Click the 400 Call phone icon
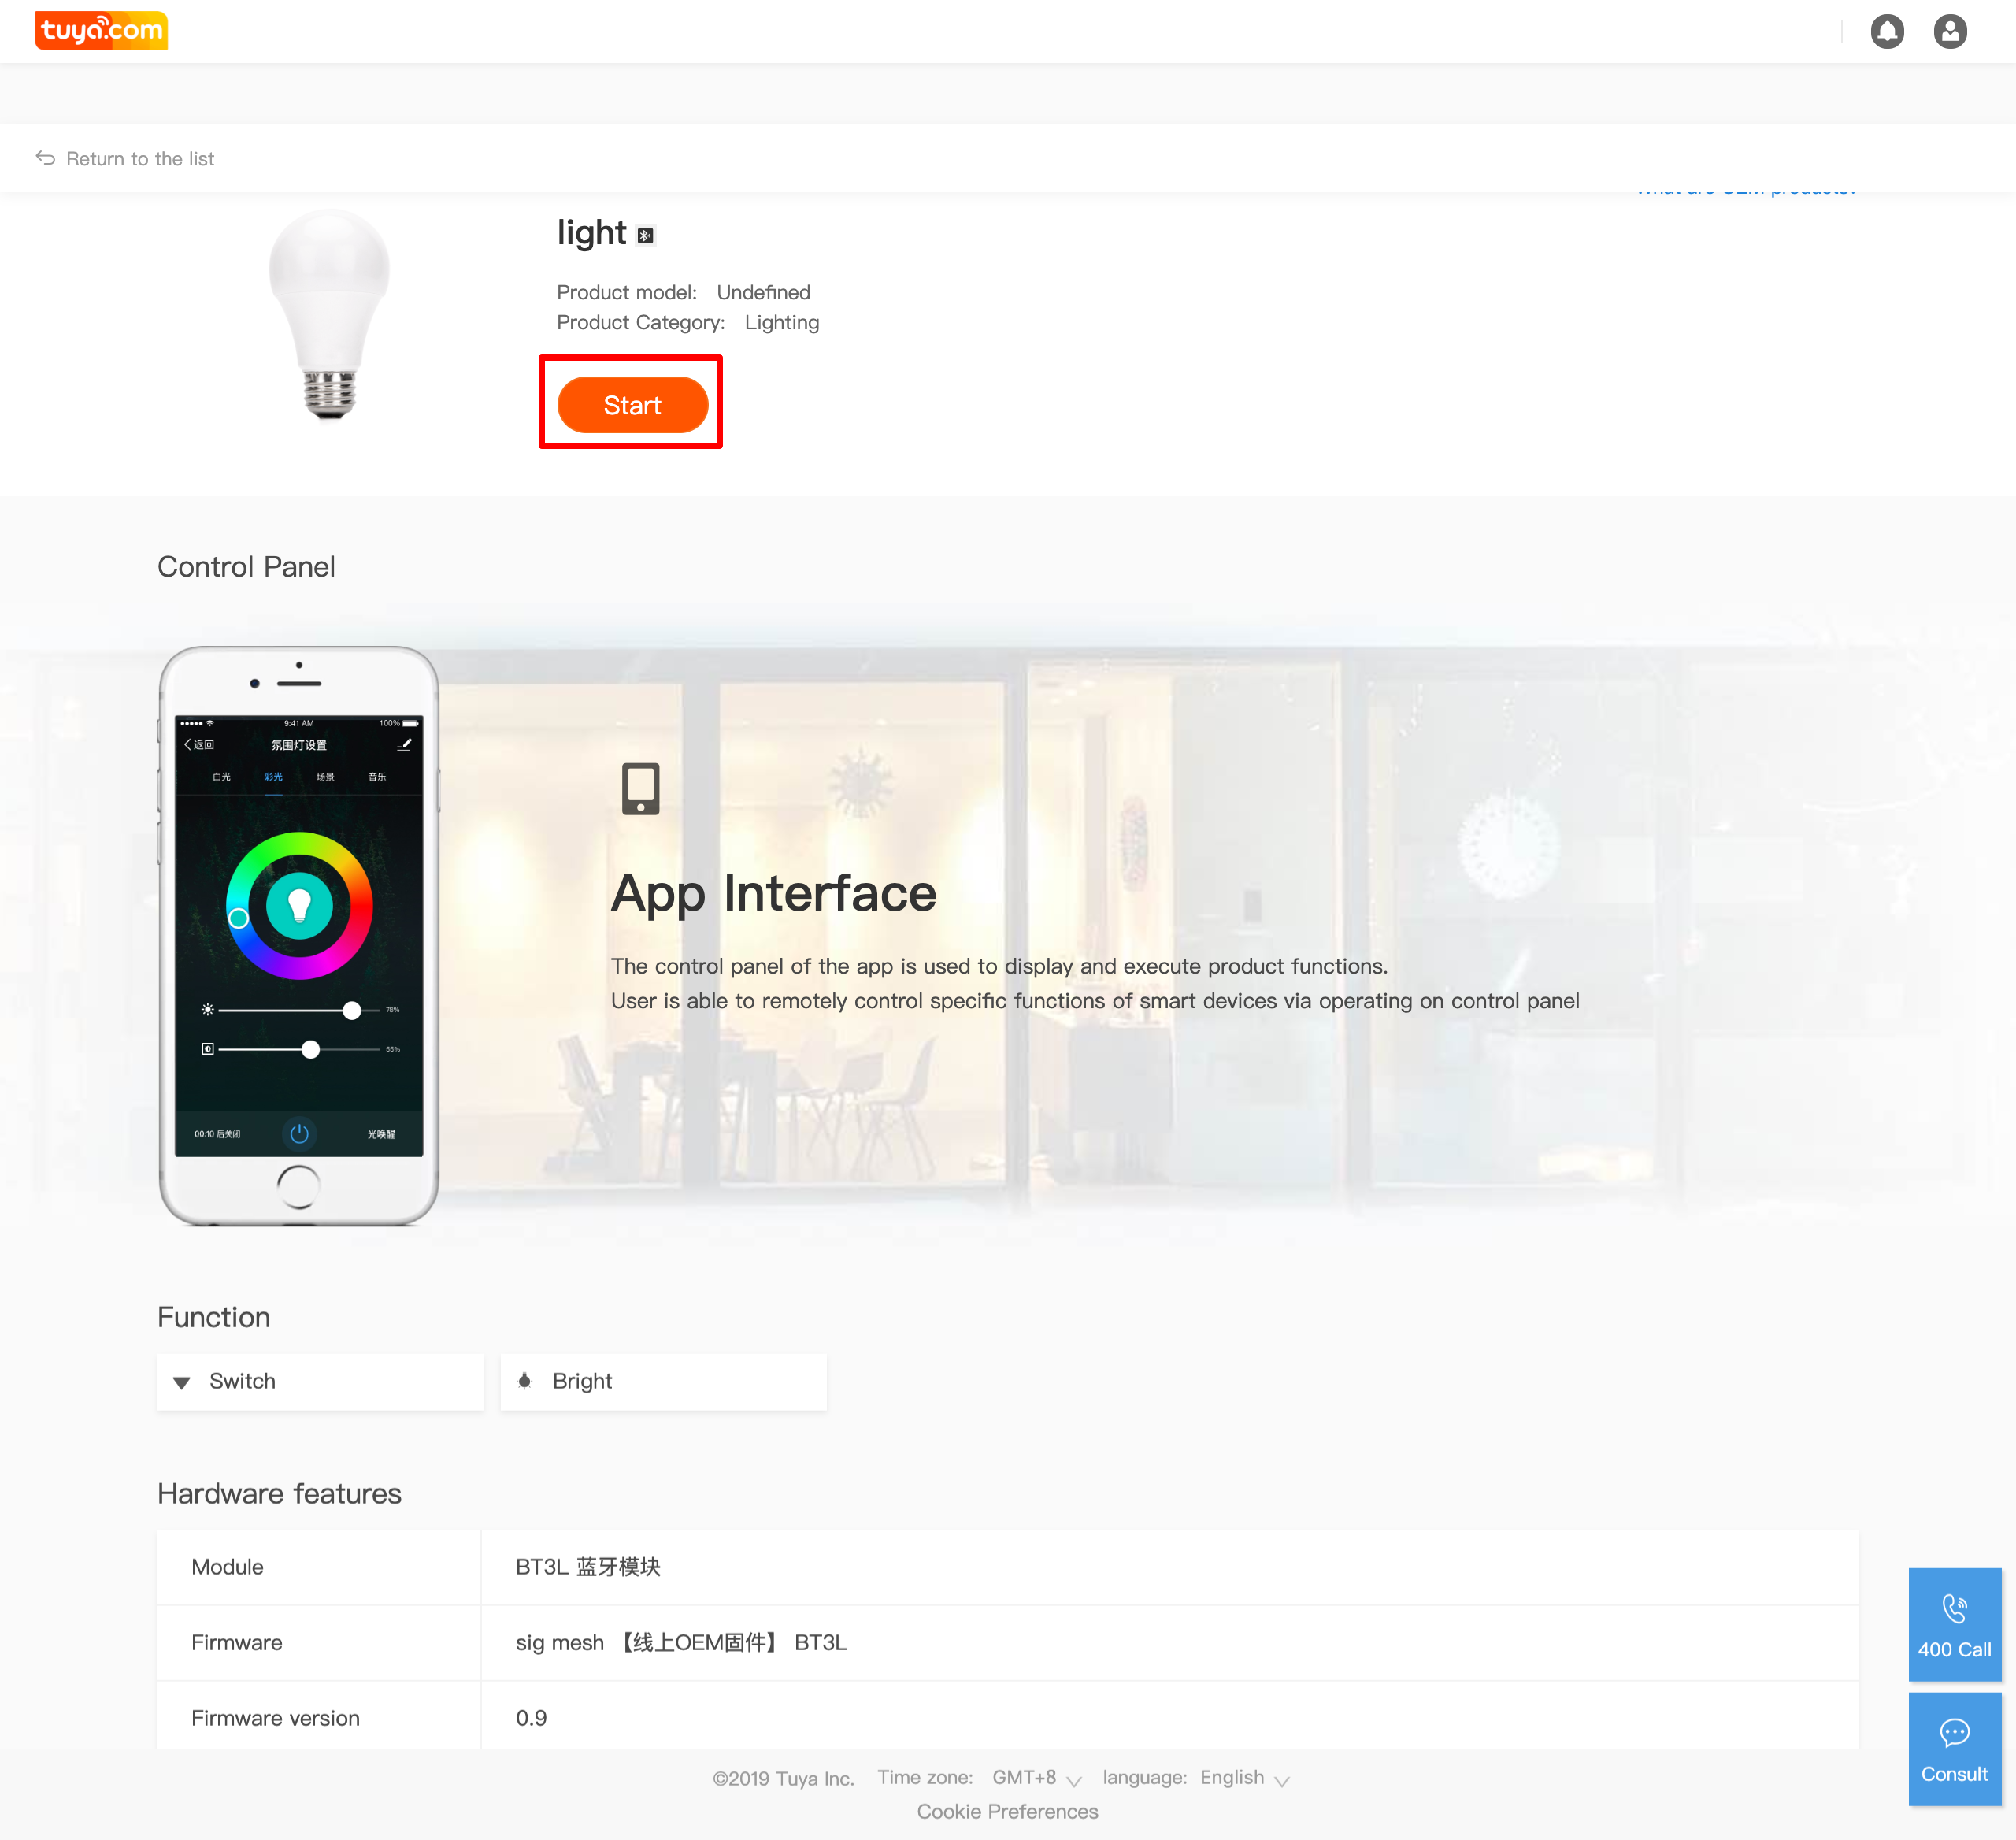The height and width of the screenshot is (1840, 2016). pos(1954,1608)
